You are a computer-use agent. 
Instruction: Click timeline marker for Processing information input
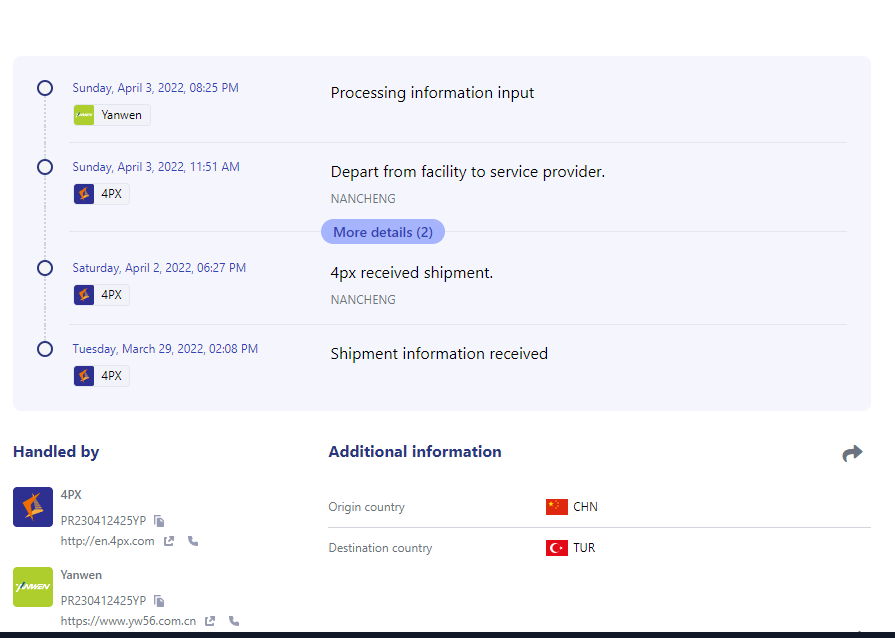[x=45, y=88]
